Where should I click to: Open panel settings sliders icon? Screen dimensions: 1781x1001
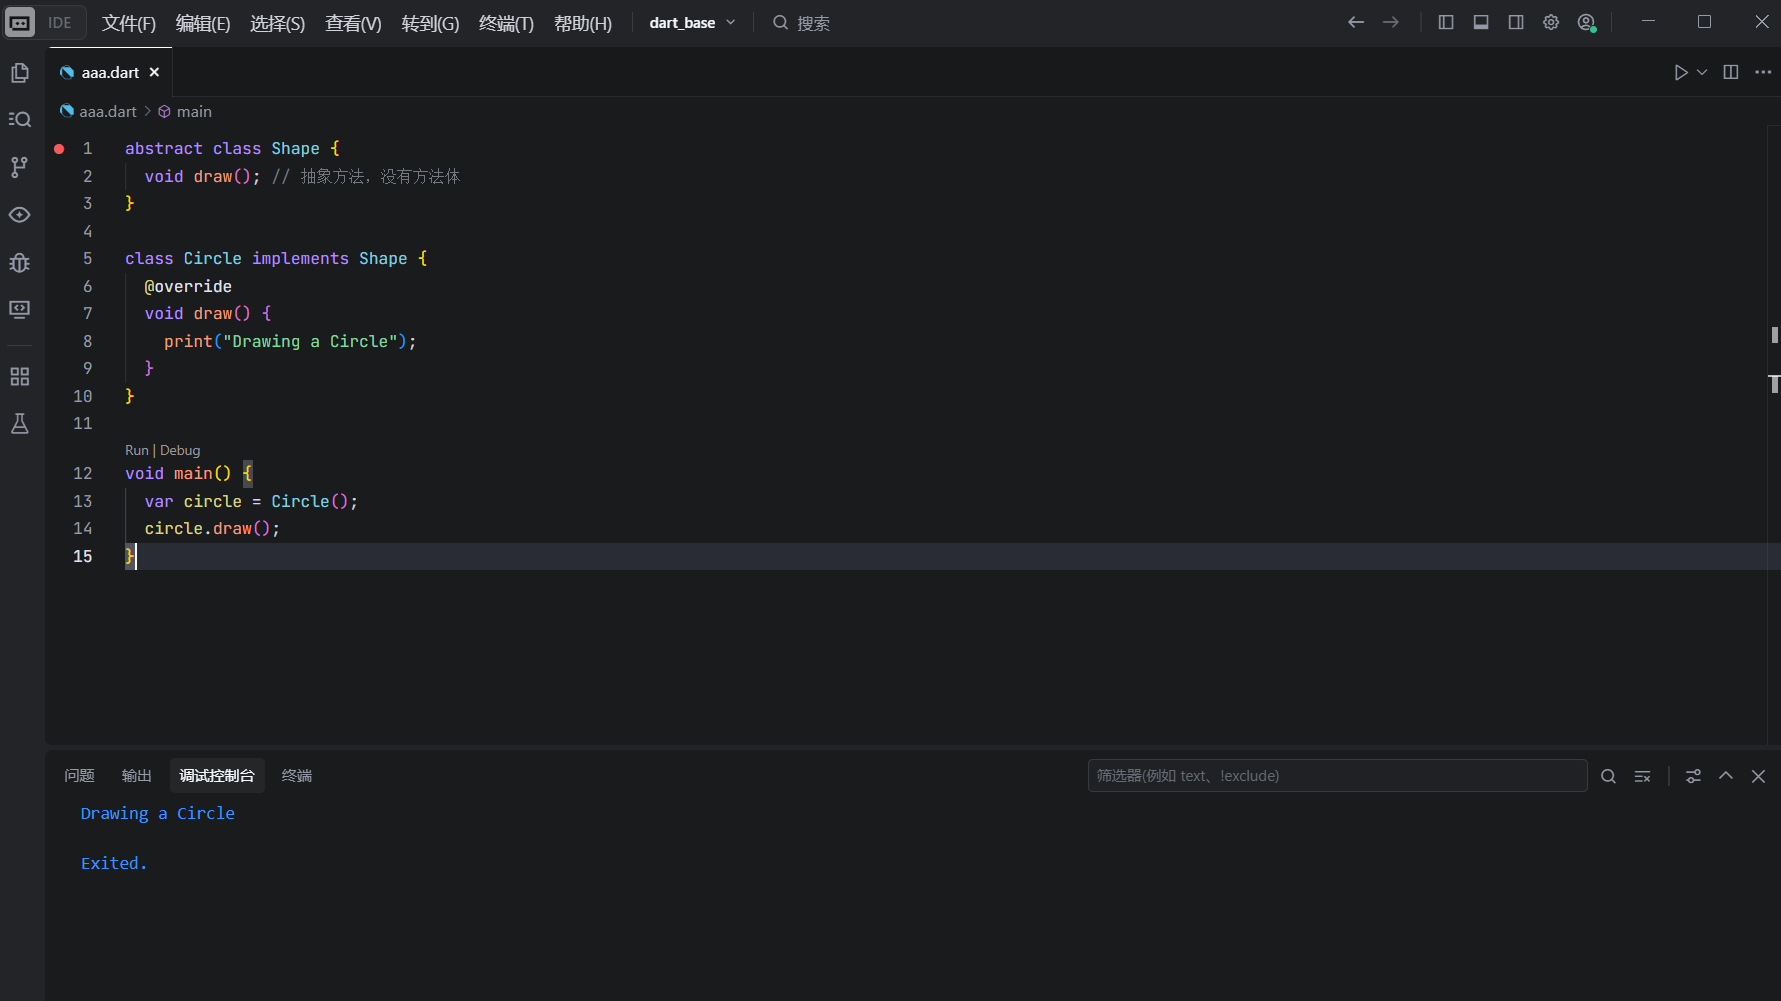(1693, 776)
